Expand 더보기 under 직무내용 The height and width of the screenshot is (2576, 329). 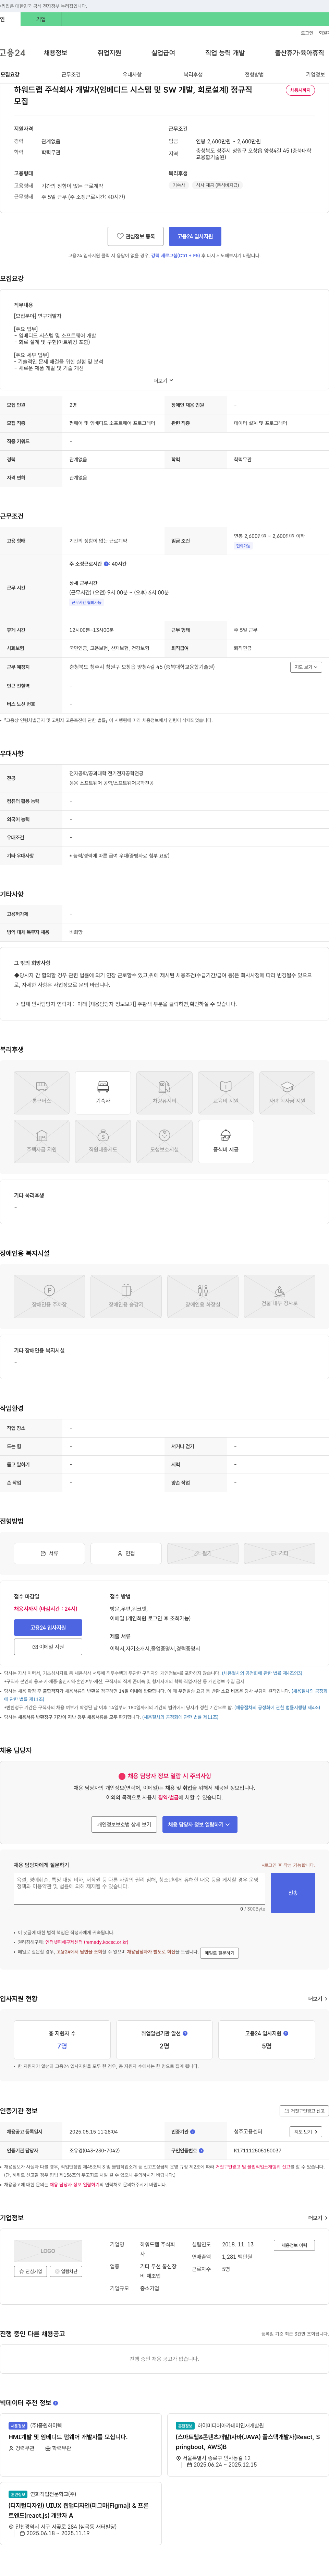click(x=163, y=380)
